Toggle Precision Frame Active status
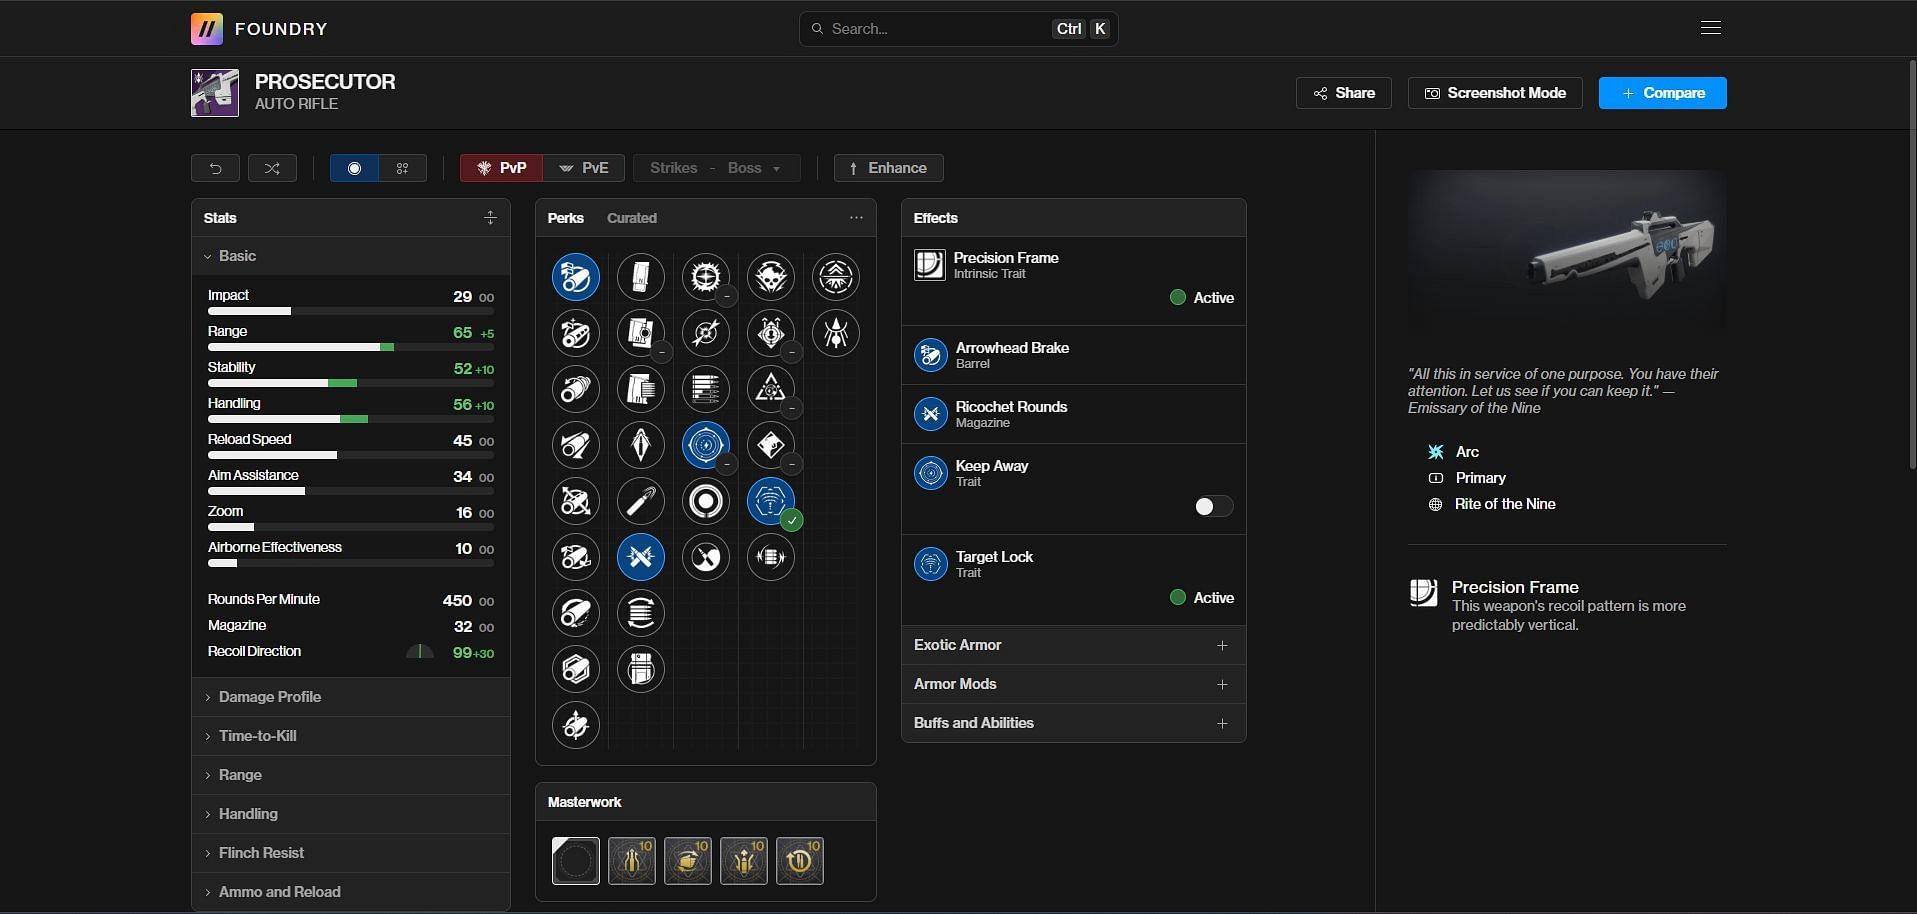 pos(1202,298)
